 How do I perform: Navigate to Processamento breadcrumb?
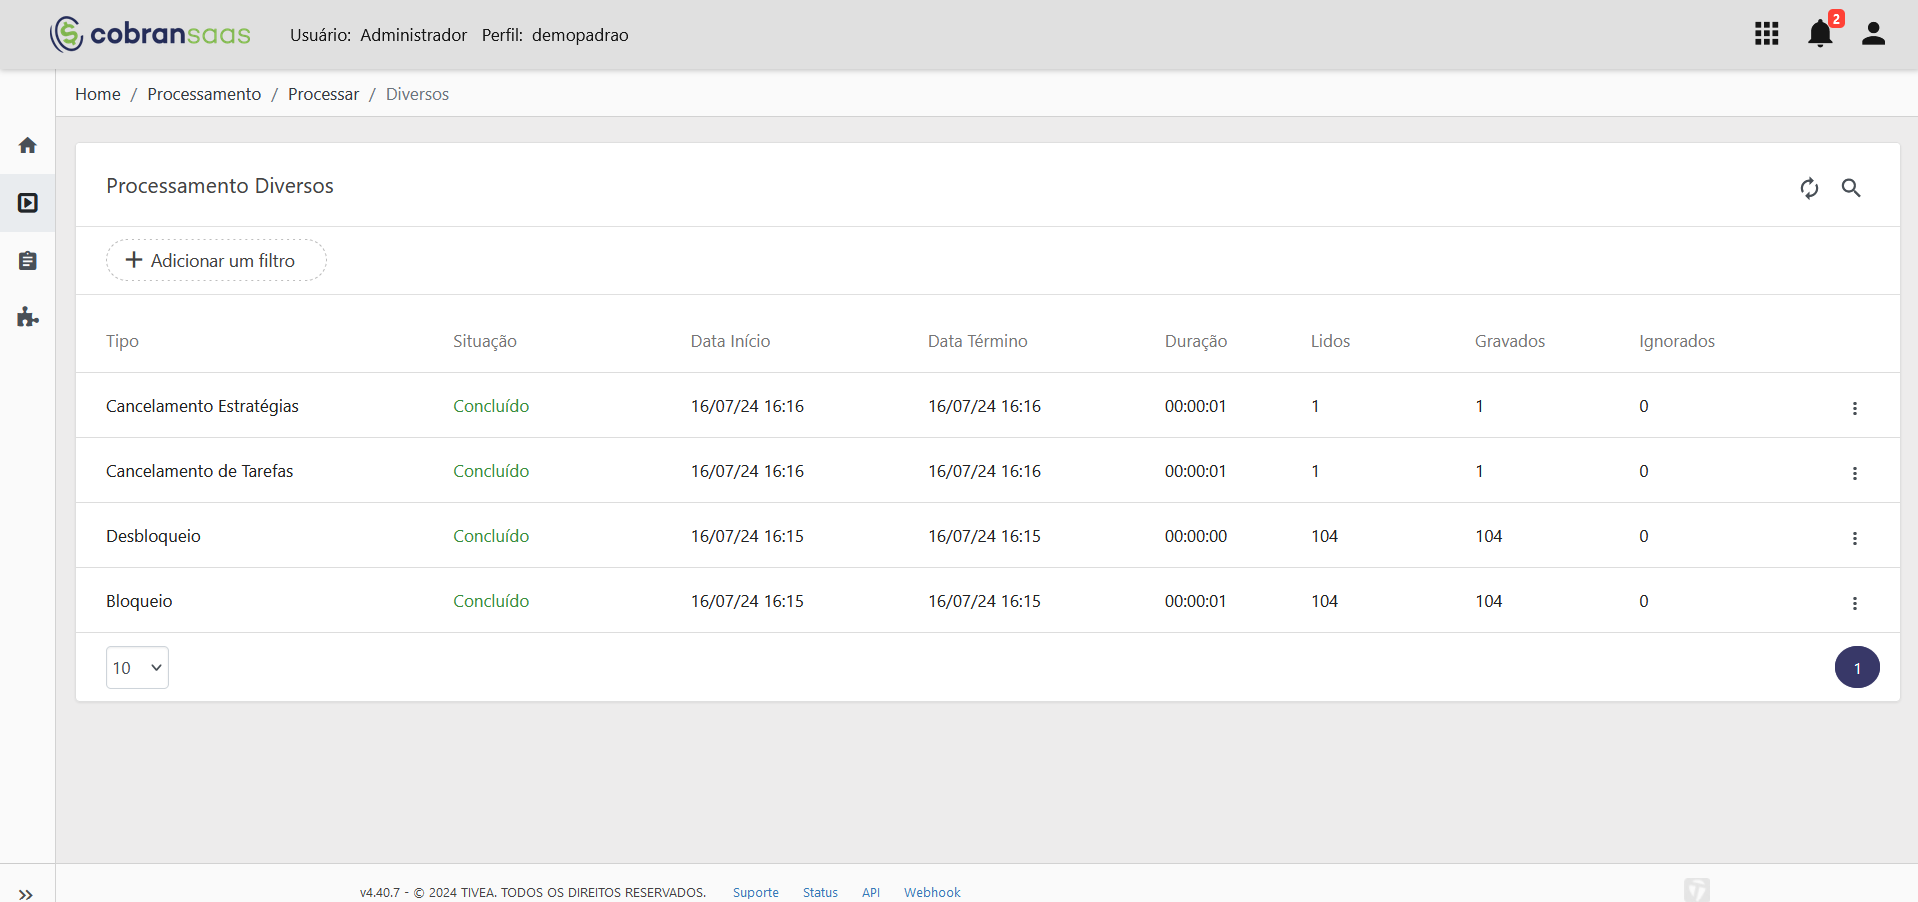pyautogui.click(x=204, y=94)
